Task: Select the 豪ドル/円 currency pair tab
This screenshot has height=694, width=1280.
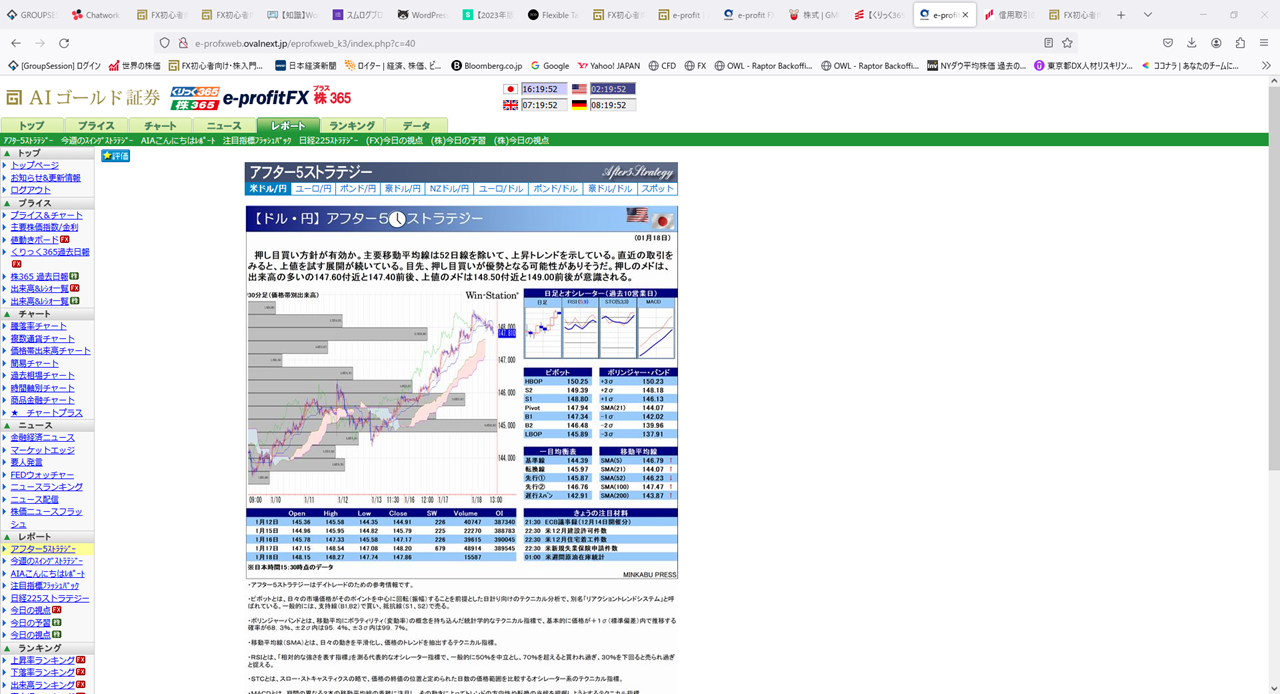Action: pos(404,189)
